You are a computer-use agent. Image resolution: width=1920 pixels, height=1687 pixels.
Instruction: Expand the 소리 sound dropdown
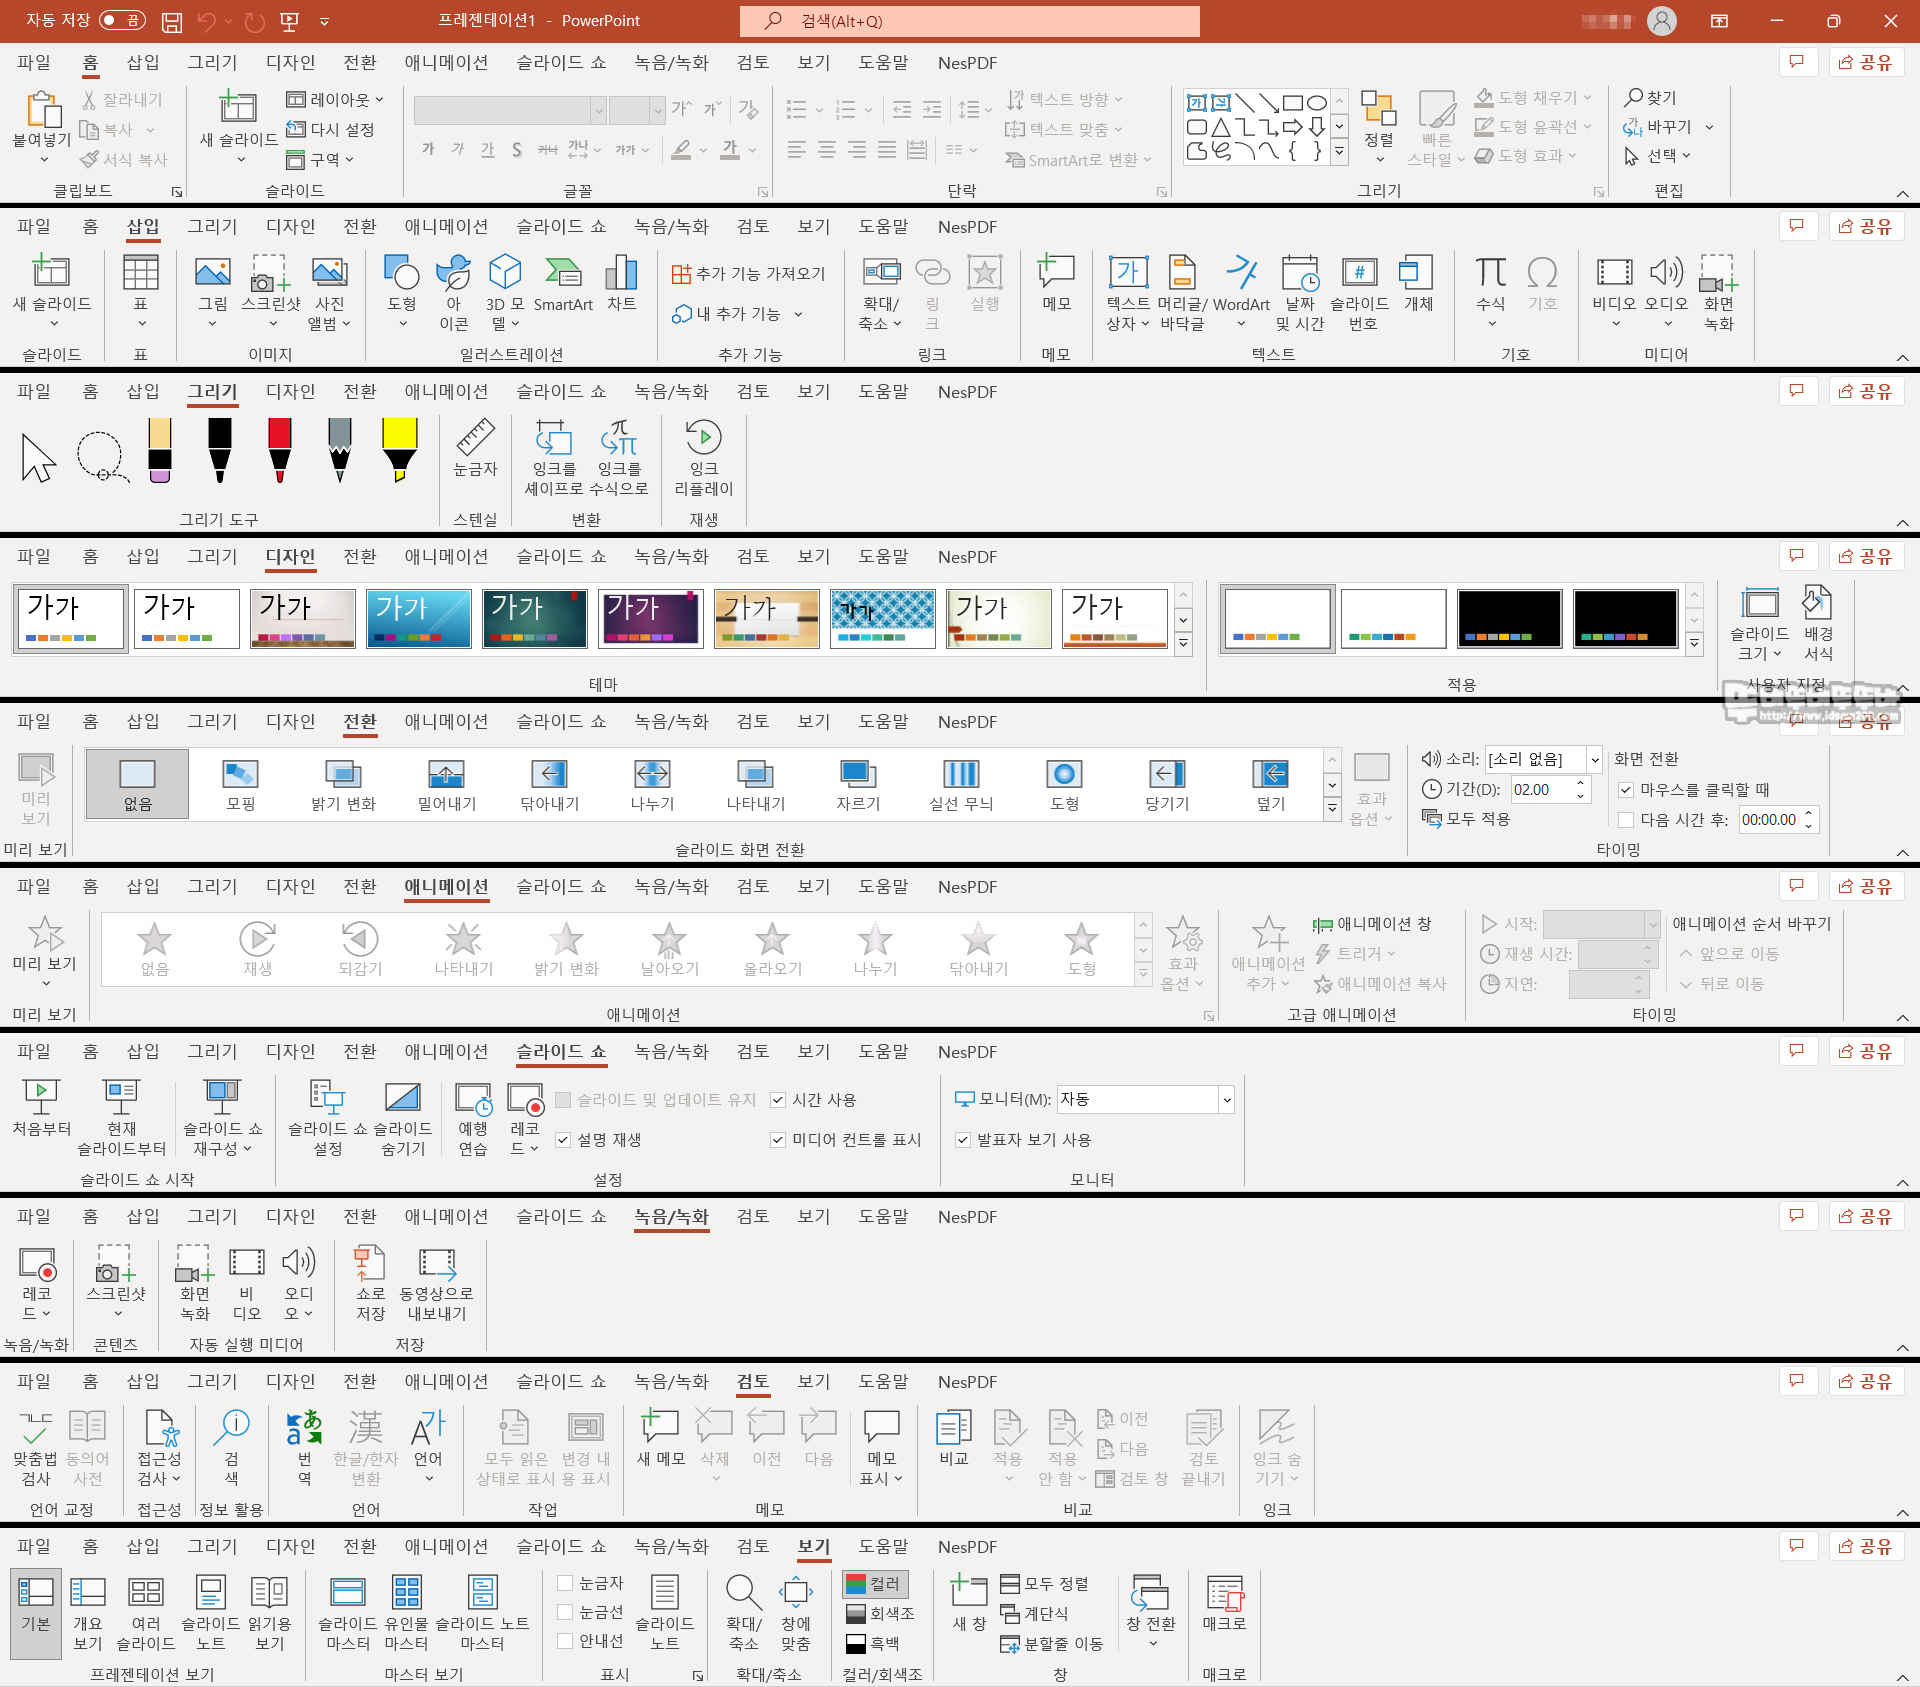pyautogui.click(x=1595, y=760)
